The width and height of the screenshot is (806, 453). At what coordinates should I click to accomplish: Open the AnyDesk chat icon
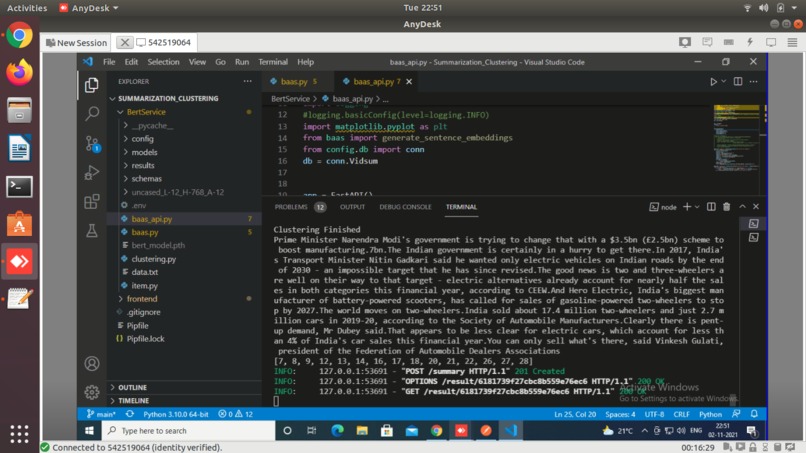coord(707,43)
